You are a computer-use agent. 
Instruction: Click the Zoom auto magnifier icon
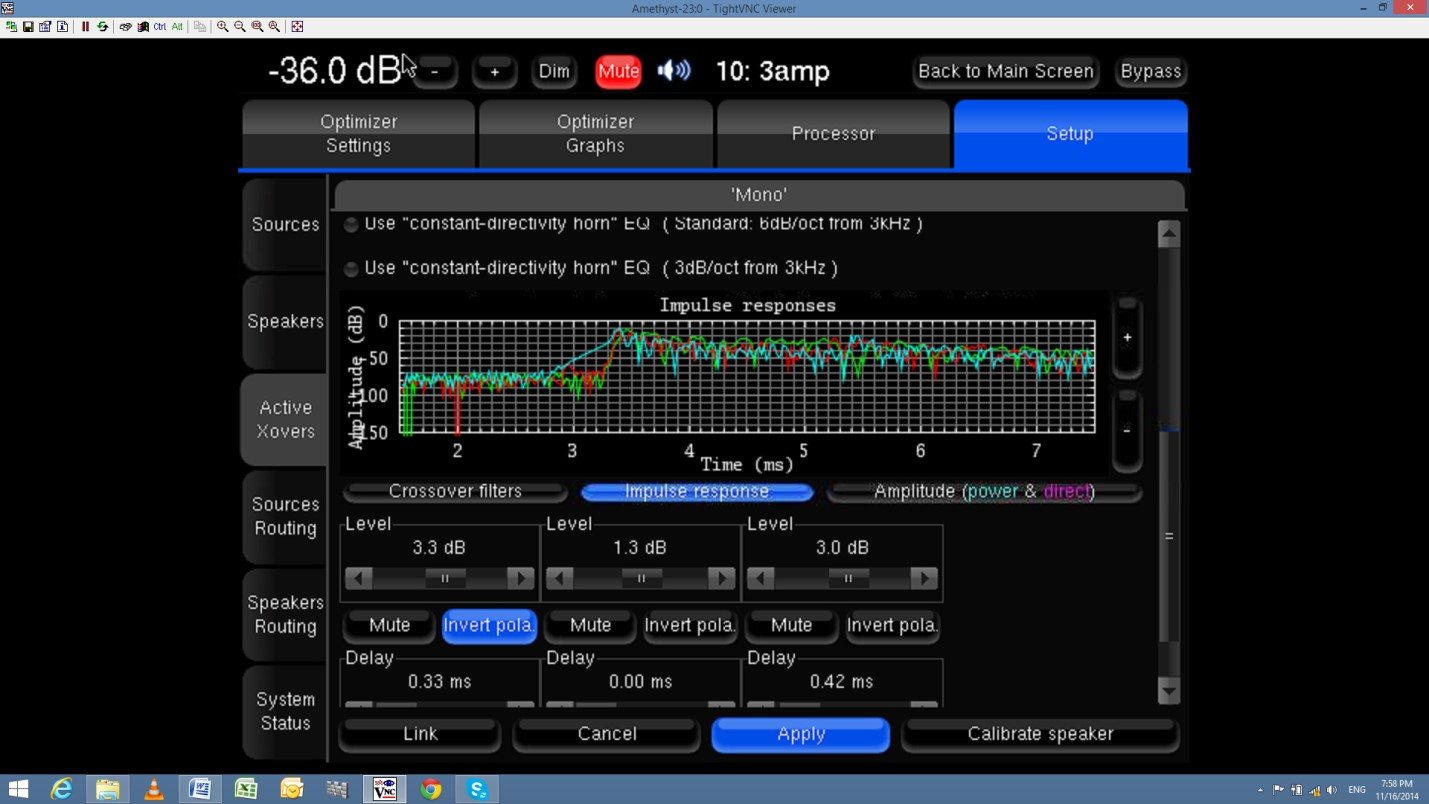click(x=274, y=27)
